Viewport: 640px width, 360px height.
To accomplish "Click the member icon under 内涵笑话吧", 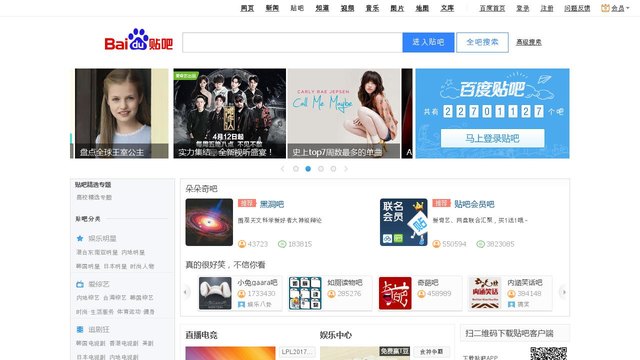I will coord(511,294).
